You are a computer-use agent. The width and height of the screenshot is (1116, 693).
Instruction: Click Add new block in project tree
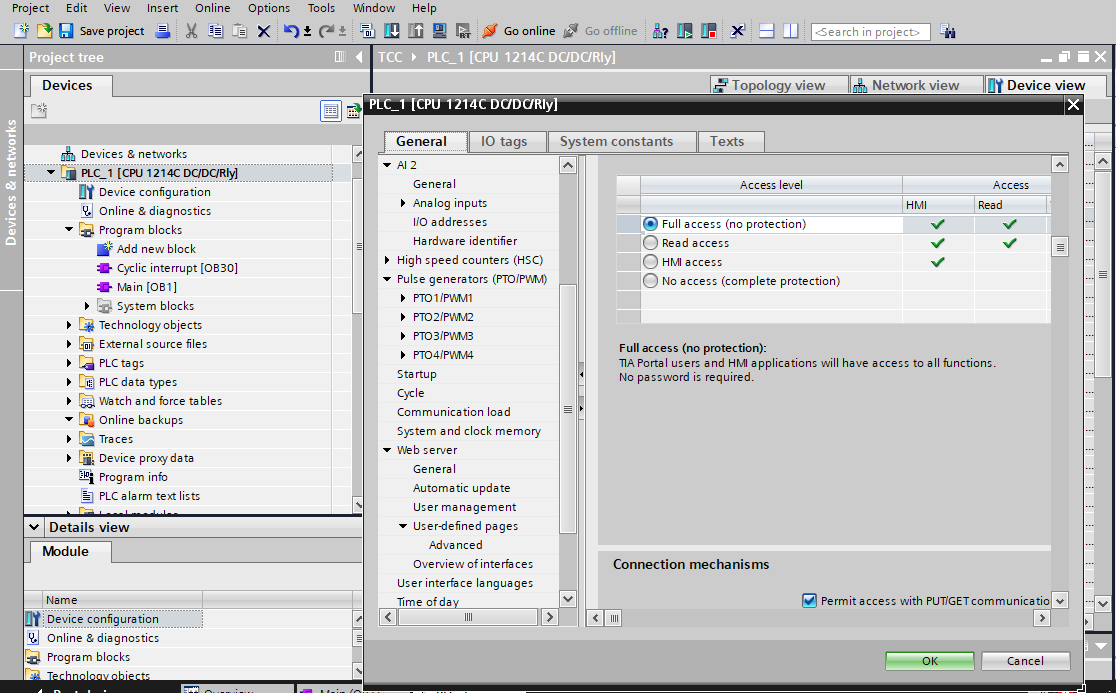[156, 248]
